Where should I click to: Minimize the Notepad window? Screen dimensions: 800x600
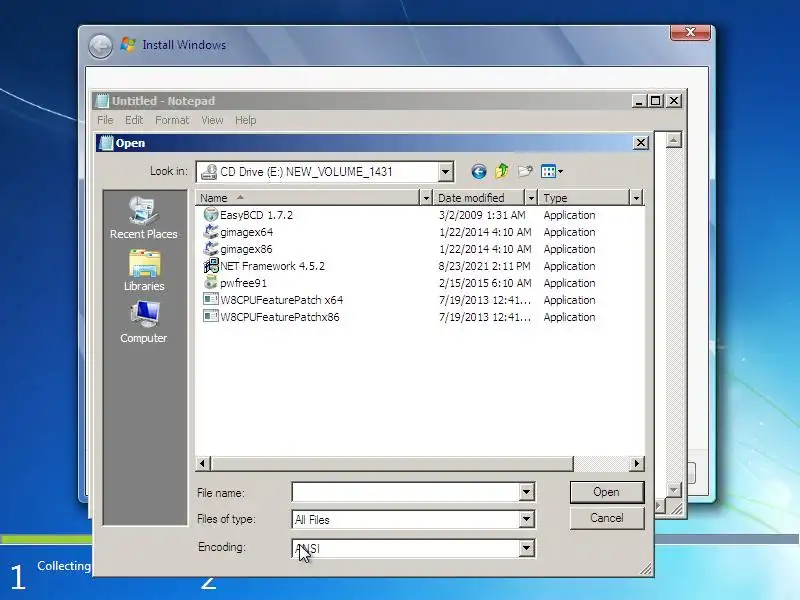point(639,101)
